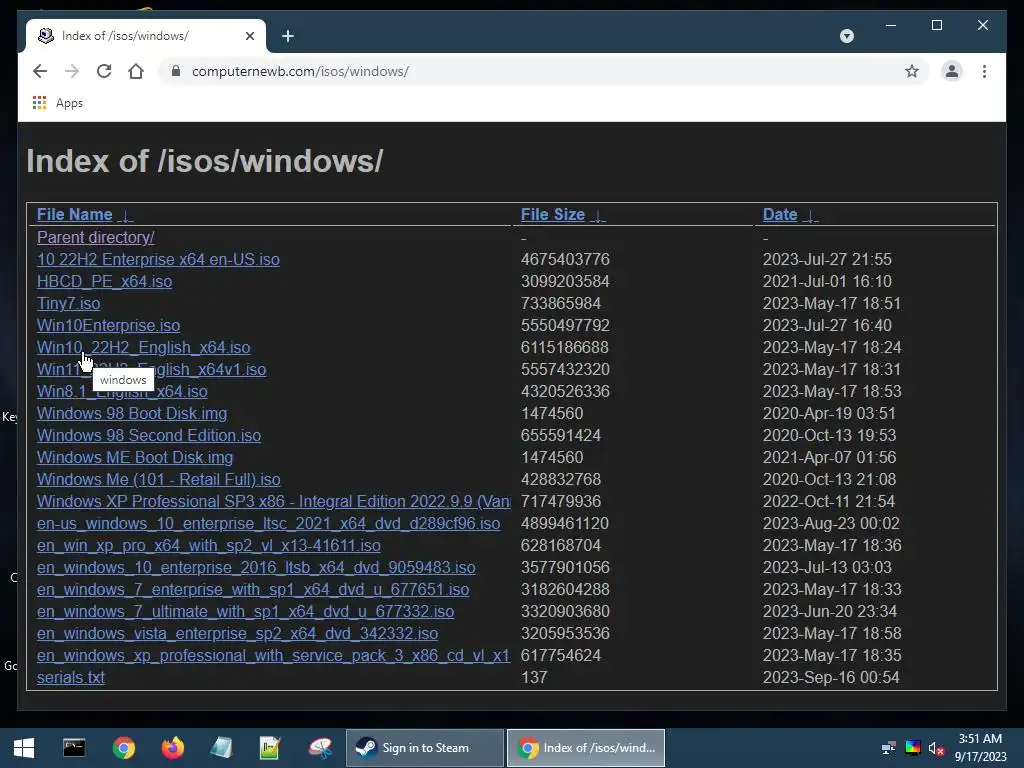
Task: Download en_win_xp_pro_x64_with_sp2 iso
Action: click(209, 545)
